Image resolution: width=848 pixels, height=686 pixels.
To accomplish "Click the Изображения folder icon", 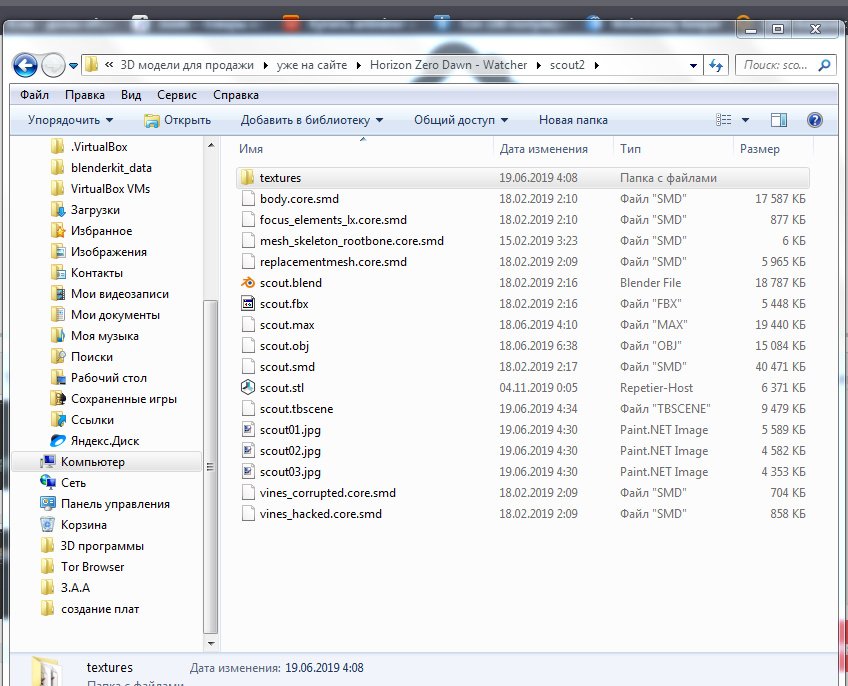I will coord(57,252).
